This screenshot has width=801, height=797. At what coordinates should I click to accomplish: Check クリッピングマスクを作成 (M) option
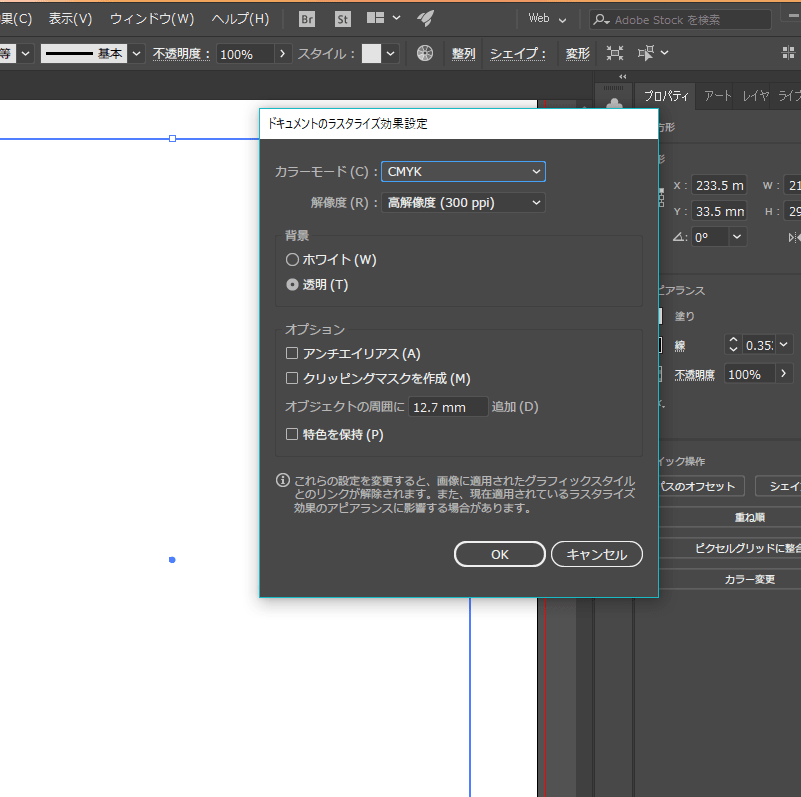click(x=292, y=378)
